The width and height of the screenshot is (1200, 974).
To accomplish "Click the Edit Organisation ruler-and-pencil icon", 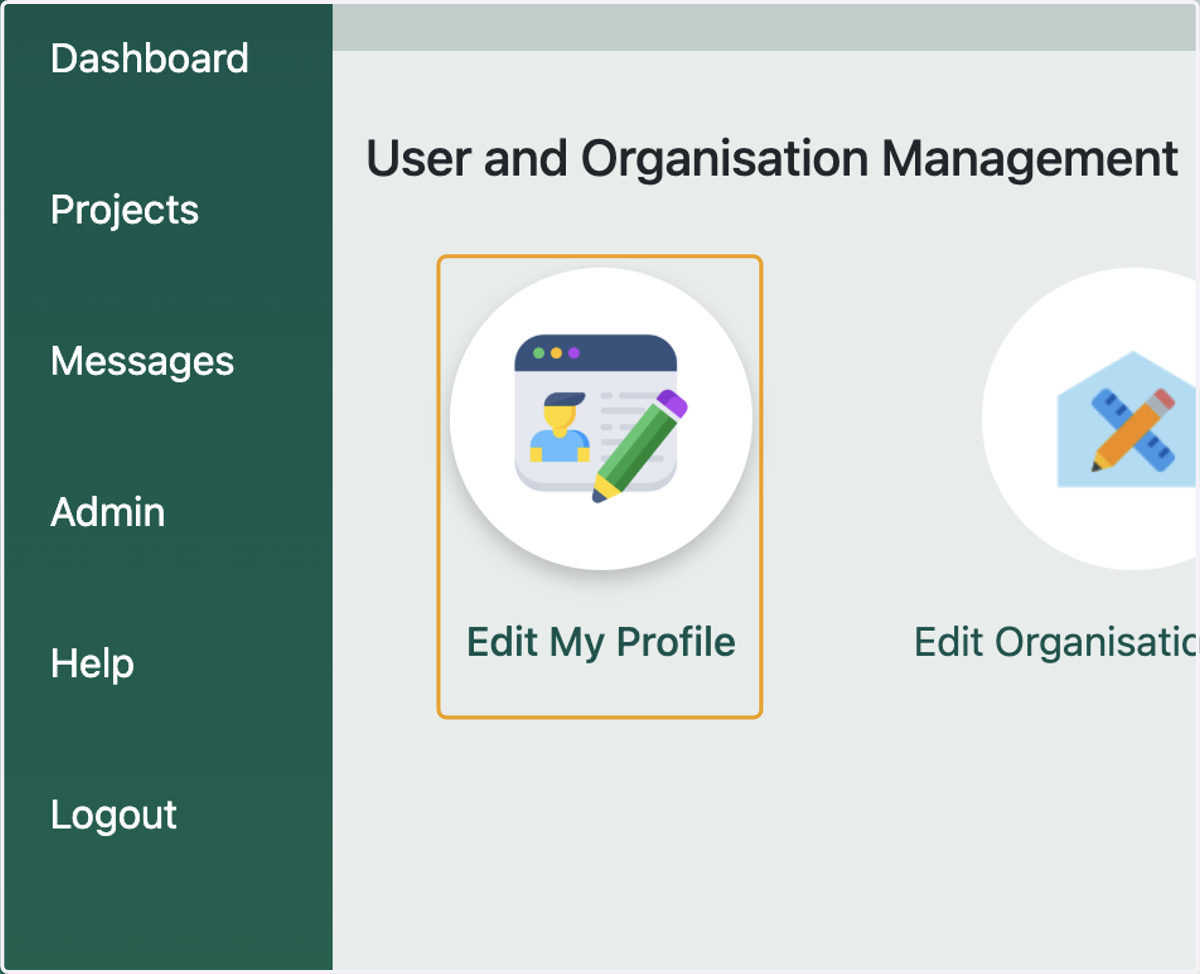I will pyautogui.click(x=1091, y=419).
